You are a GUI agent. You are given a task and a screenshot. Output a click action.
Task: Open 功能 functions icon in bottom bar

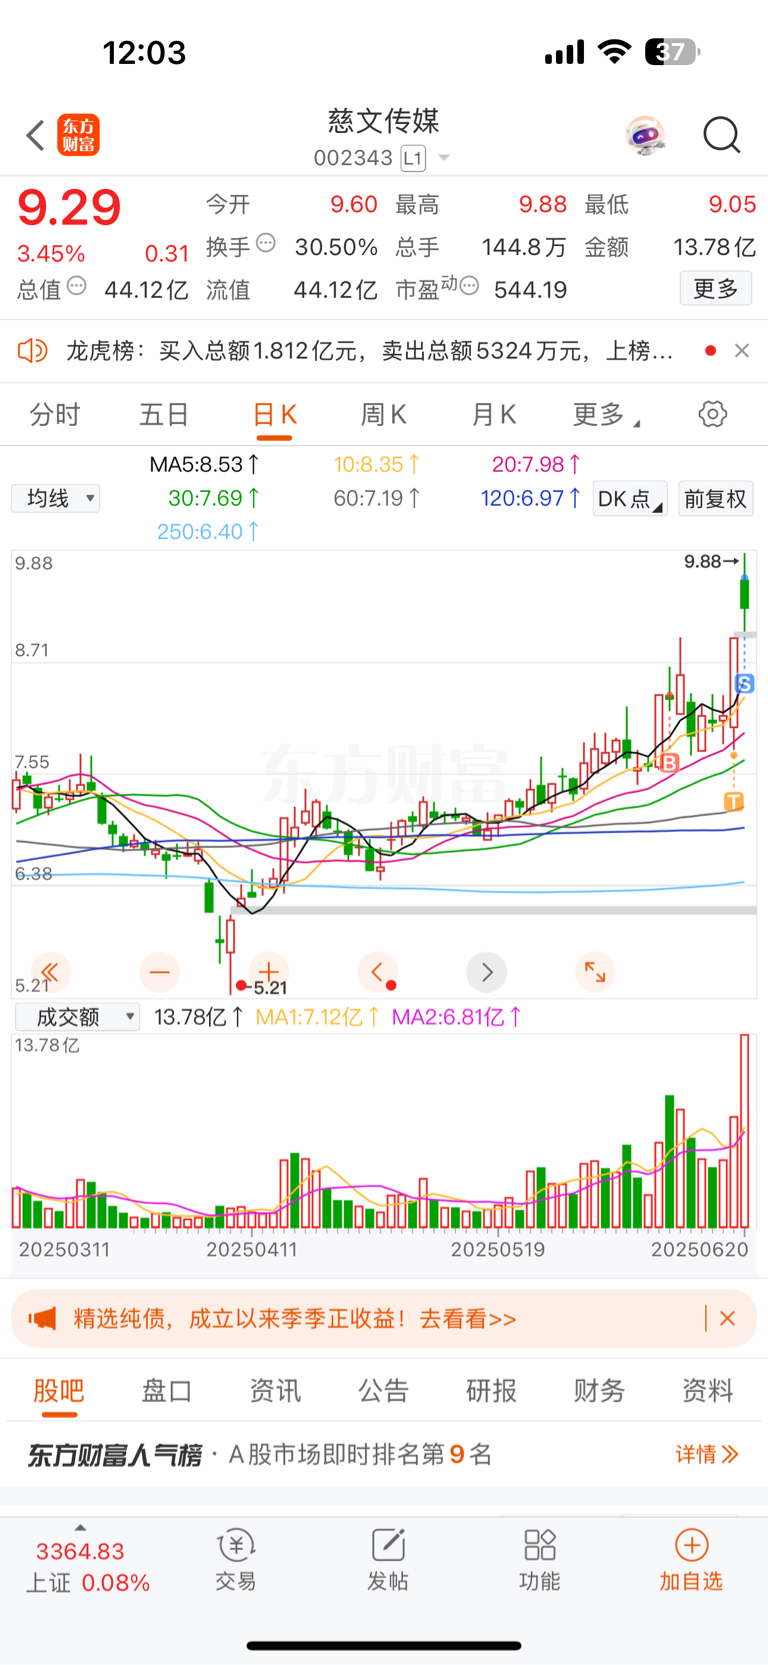pos(540,1559)
